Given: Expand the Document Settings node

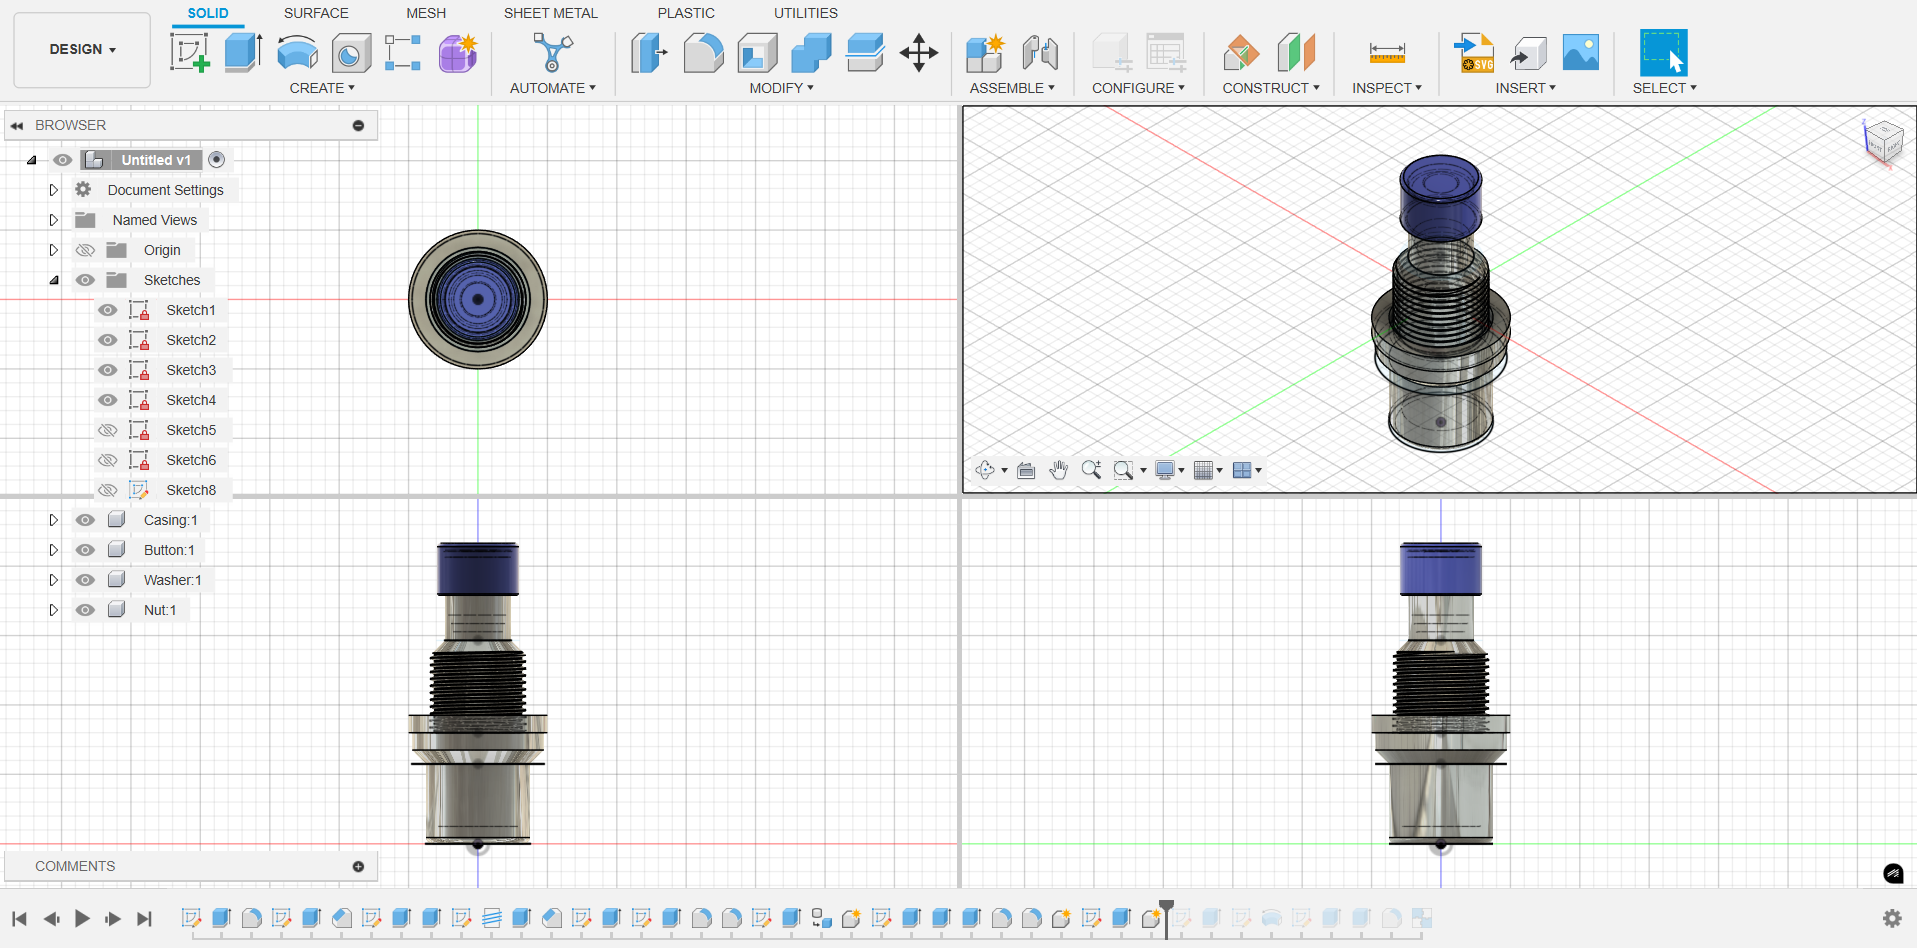Looking at the screenshot, I should (x=54, y=190).
